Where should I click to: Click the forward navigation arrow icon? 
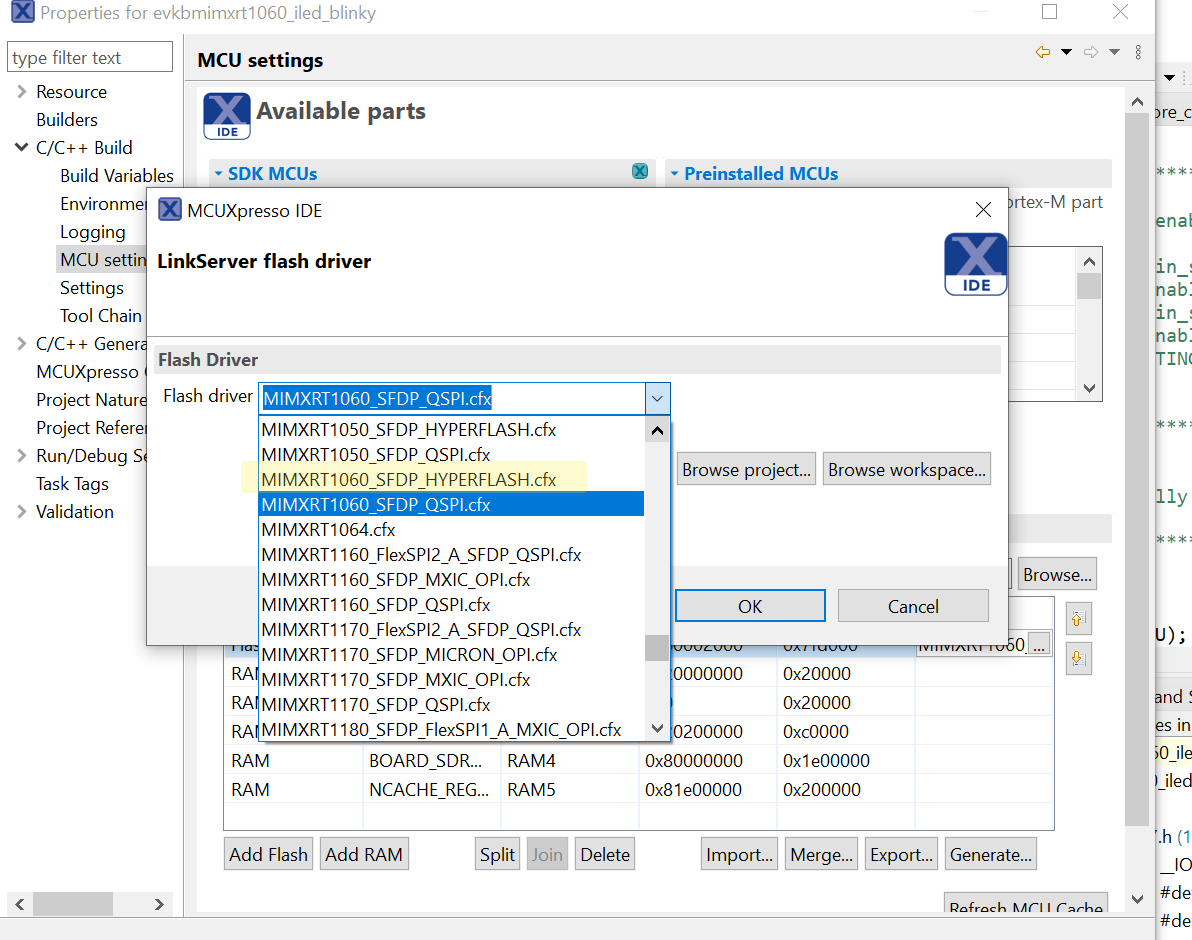[x=1091, y=52]
